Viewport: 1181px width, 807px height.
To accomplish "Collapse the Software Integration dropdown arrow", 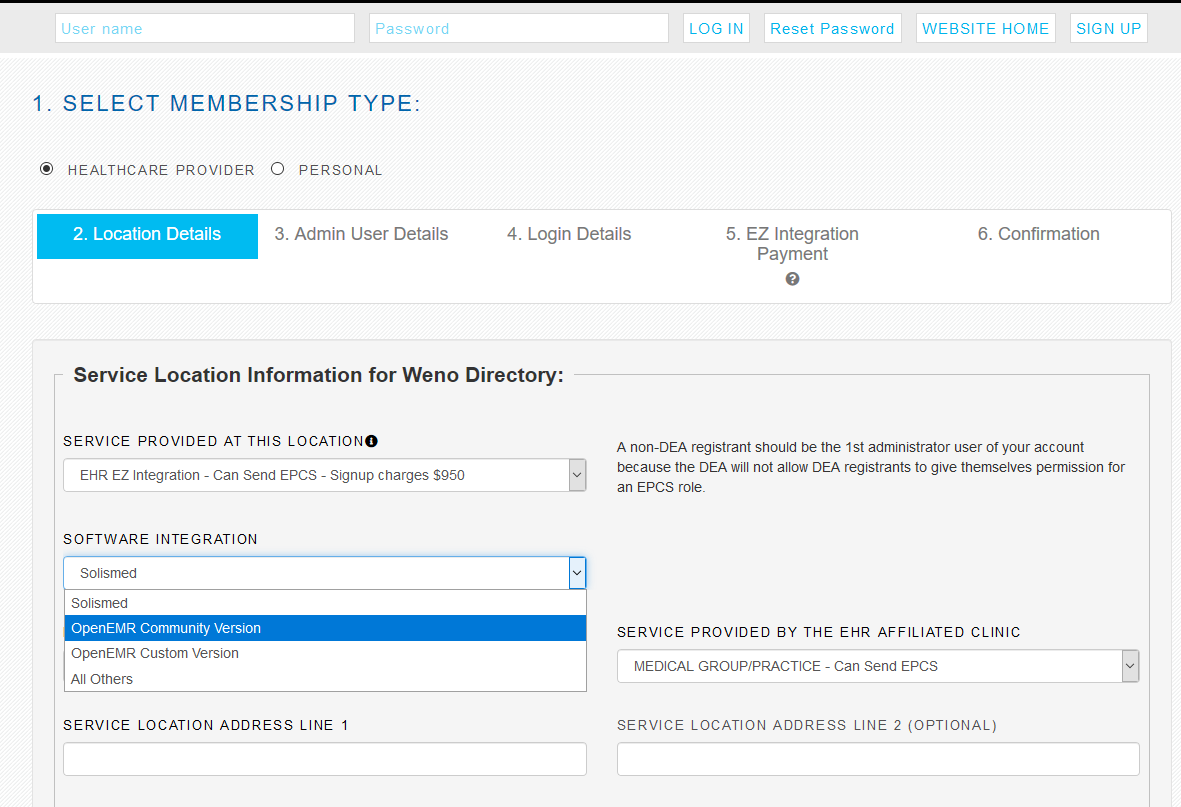I will pyautogui.click(x=577, y=573).
